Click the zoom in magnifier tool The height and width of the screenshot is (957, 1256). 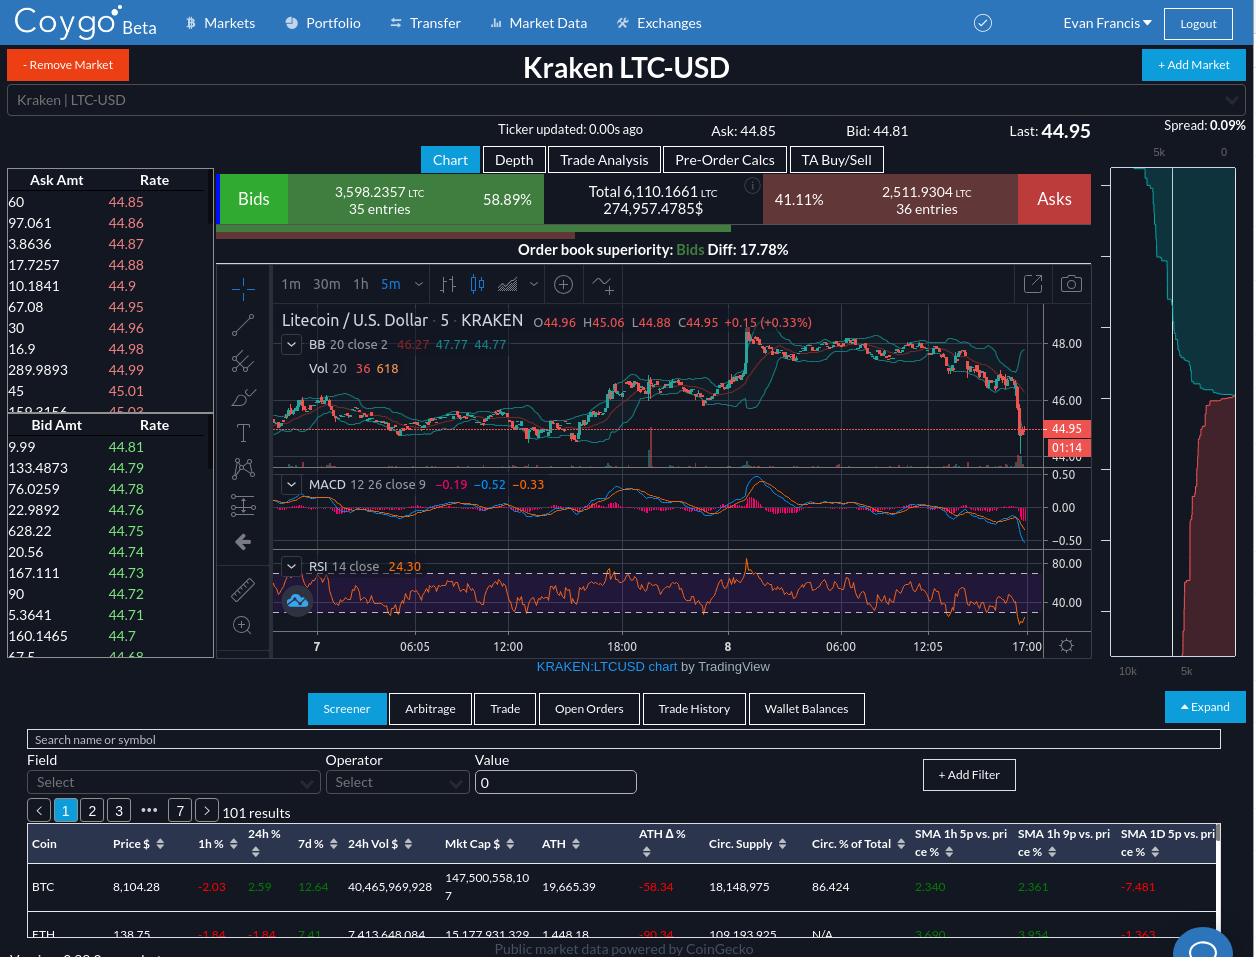pyautogui.click(x=243, y=625)
